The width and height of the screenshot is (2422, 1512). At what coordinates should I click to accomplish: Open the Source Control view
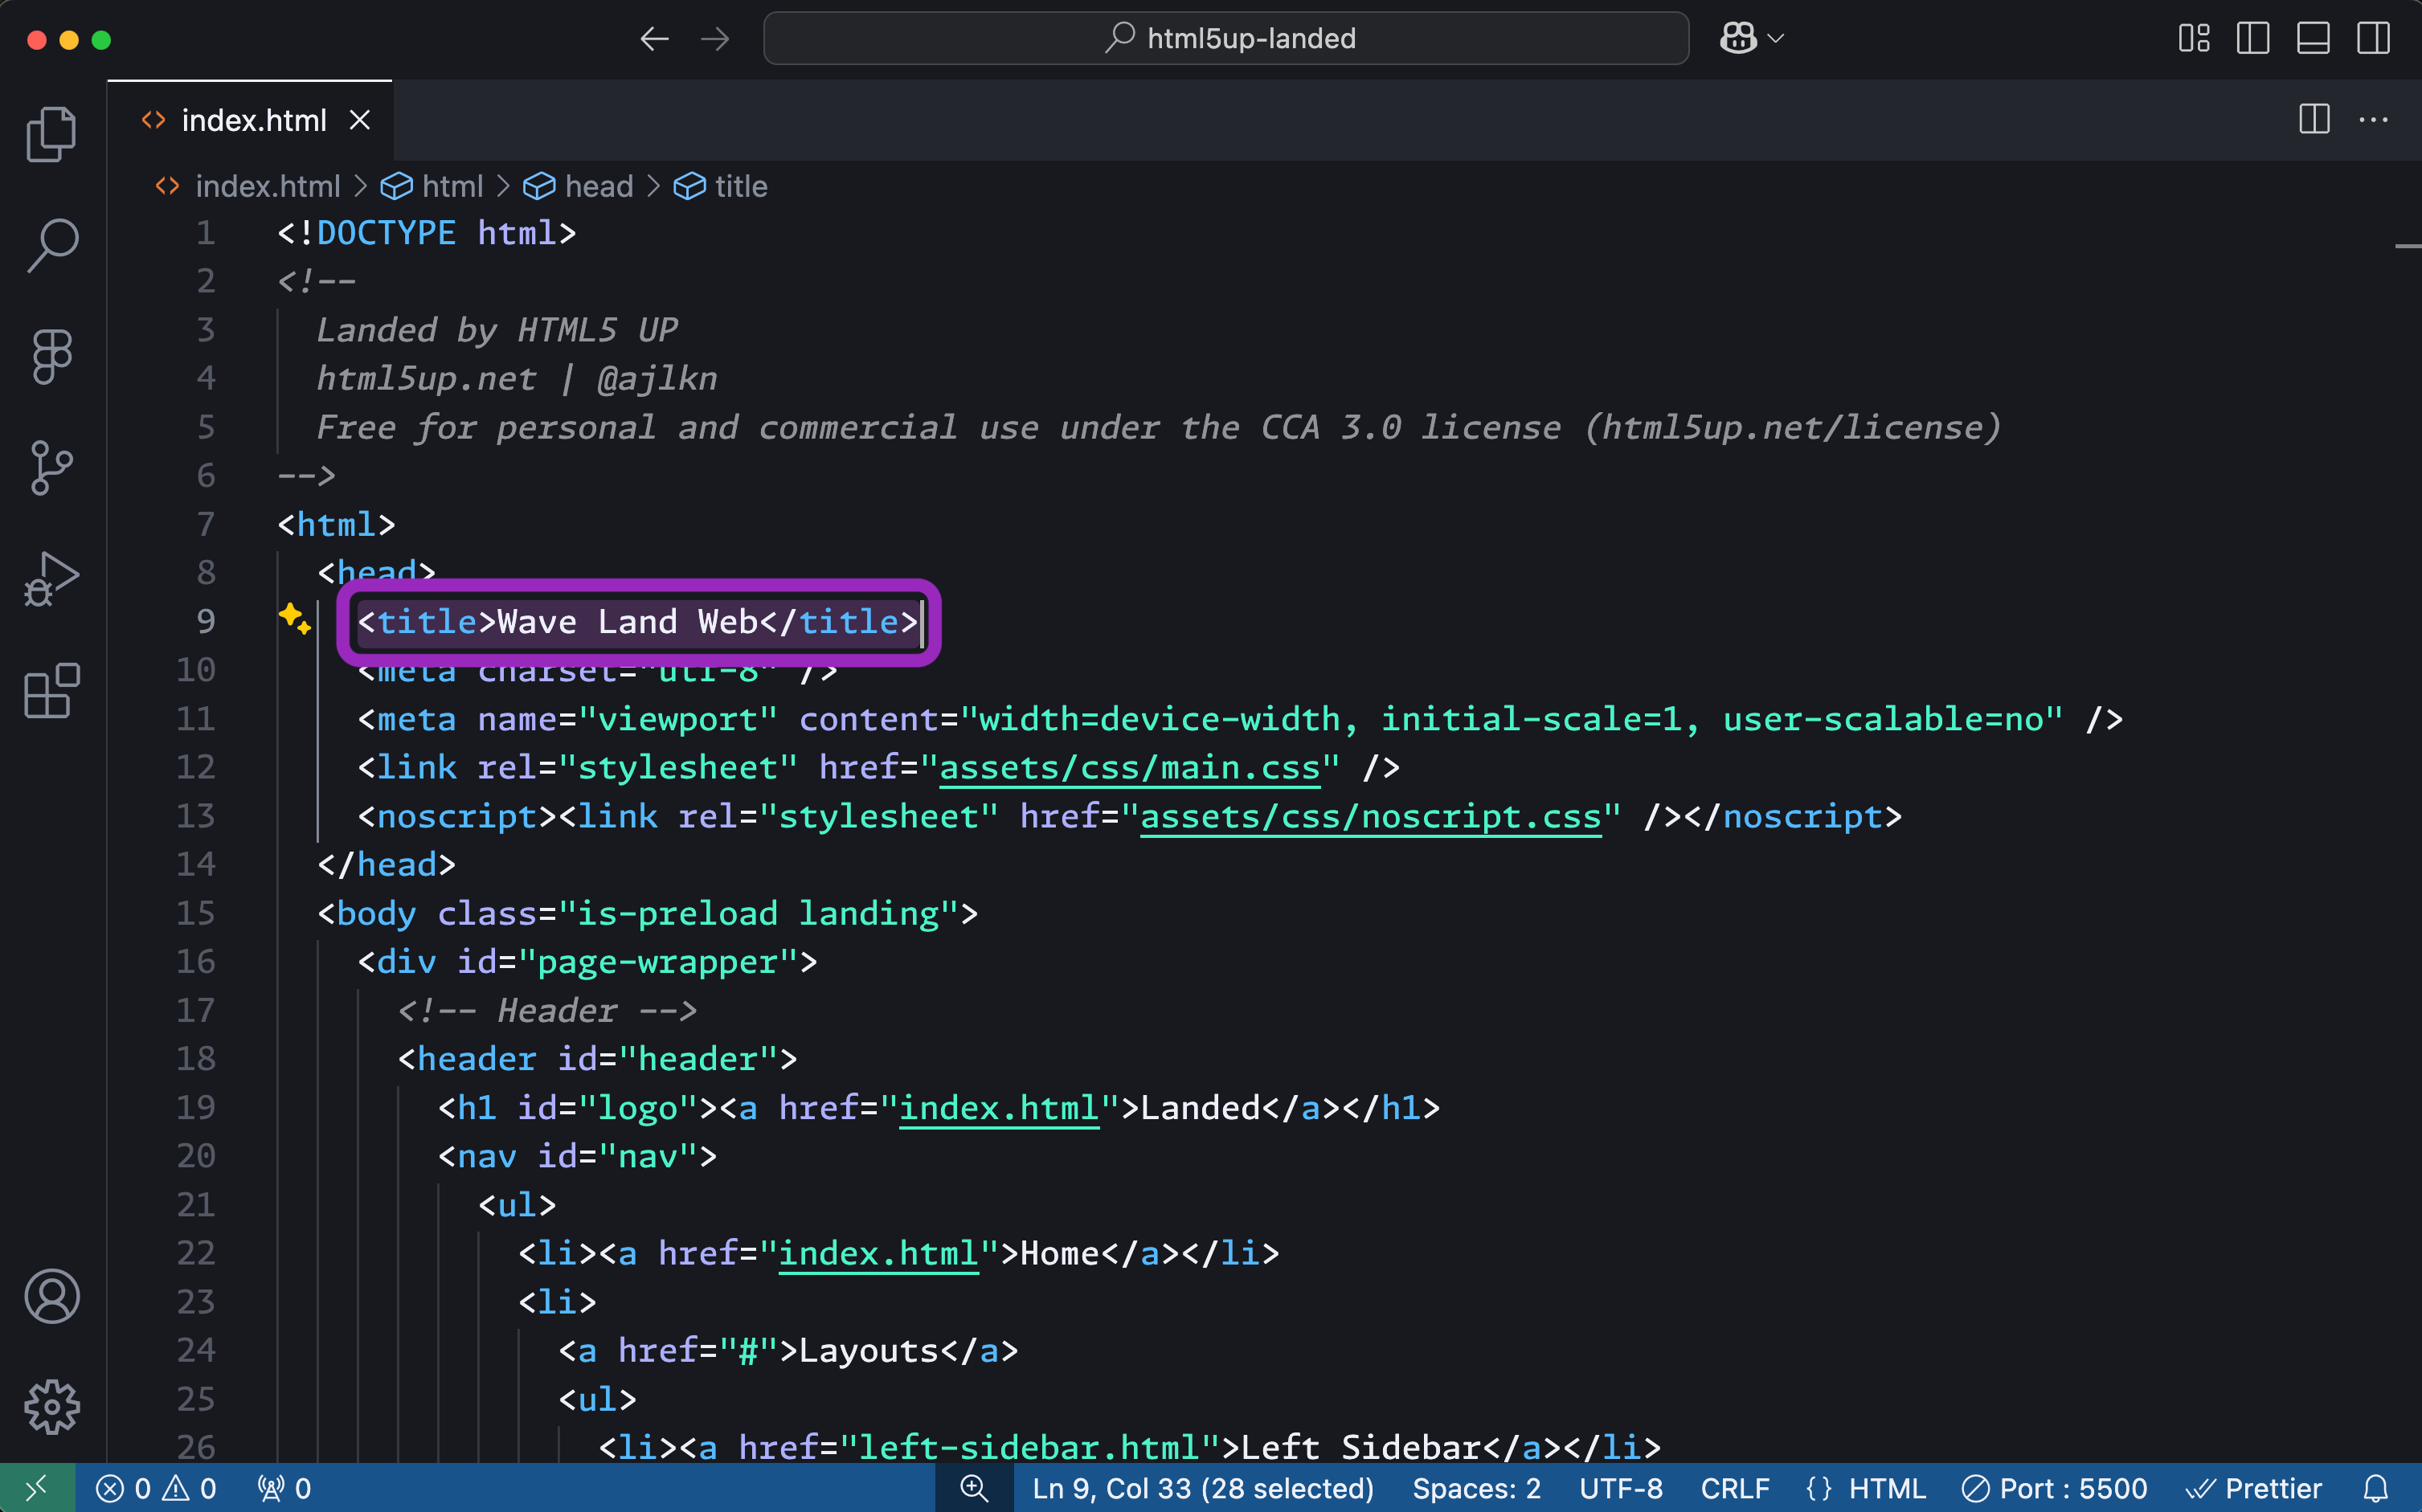[x=52, y=467]
